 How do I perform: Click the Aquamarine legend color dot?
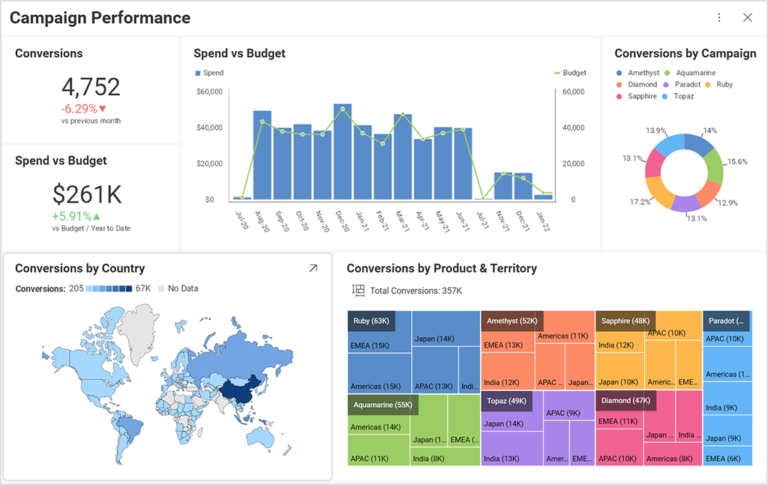[x=668, y=73]
